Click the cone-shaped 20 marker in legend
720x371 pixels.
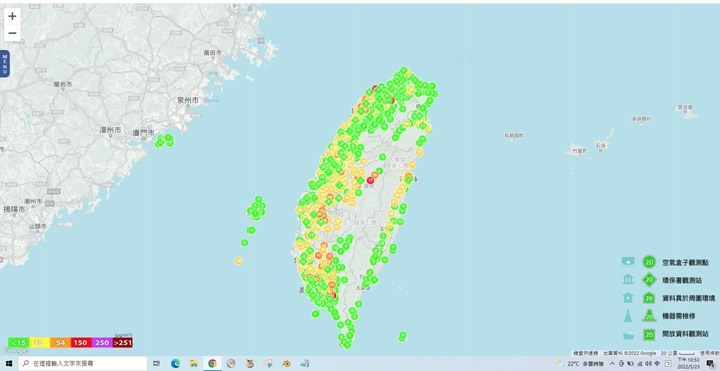(649, 315)
